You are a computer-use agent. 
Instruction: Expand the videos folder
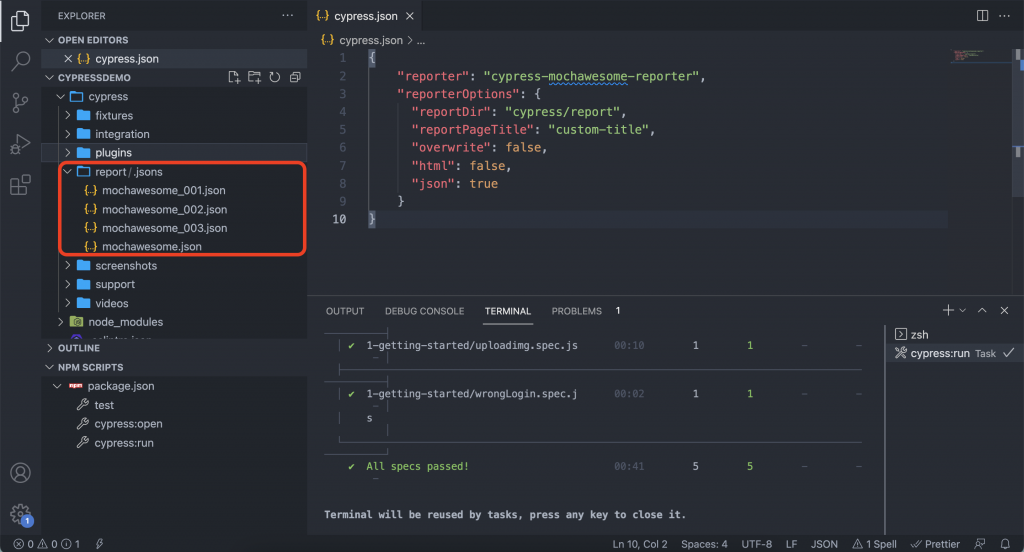(x=67, y=303)
